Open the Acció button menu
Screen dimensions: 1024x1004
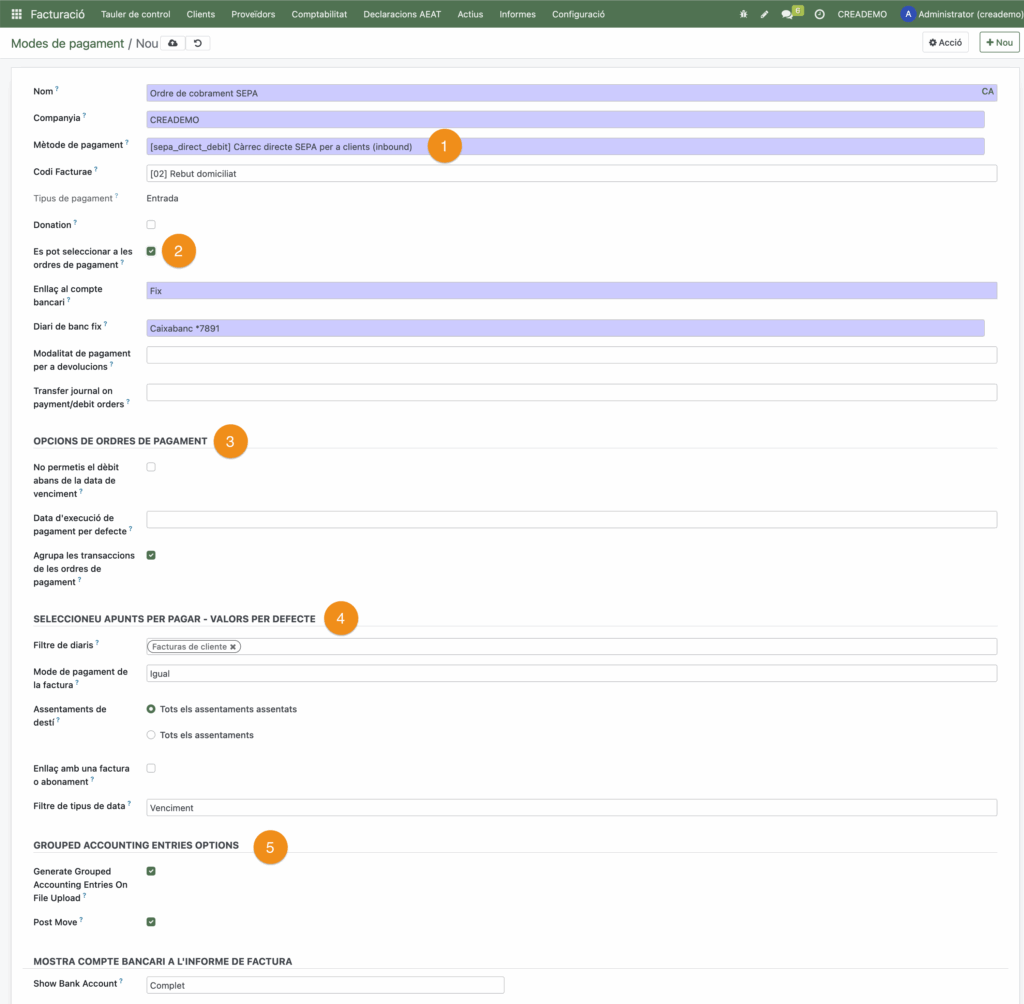(x=945, y=42)
